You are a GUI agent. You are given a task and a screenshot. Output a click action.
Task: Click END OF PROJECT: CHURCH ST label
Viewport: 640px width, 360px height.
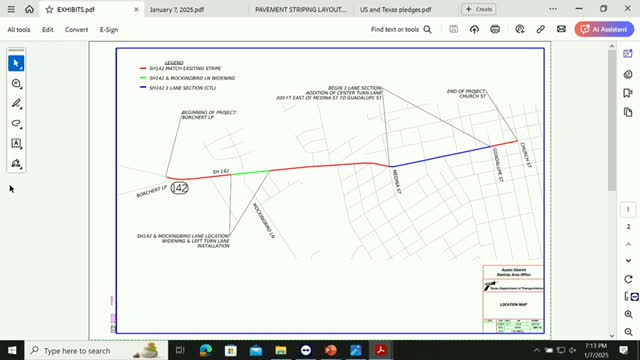[x=467, y=93]
